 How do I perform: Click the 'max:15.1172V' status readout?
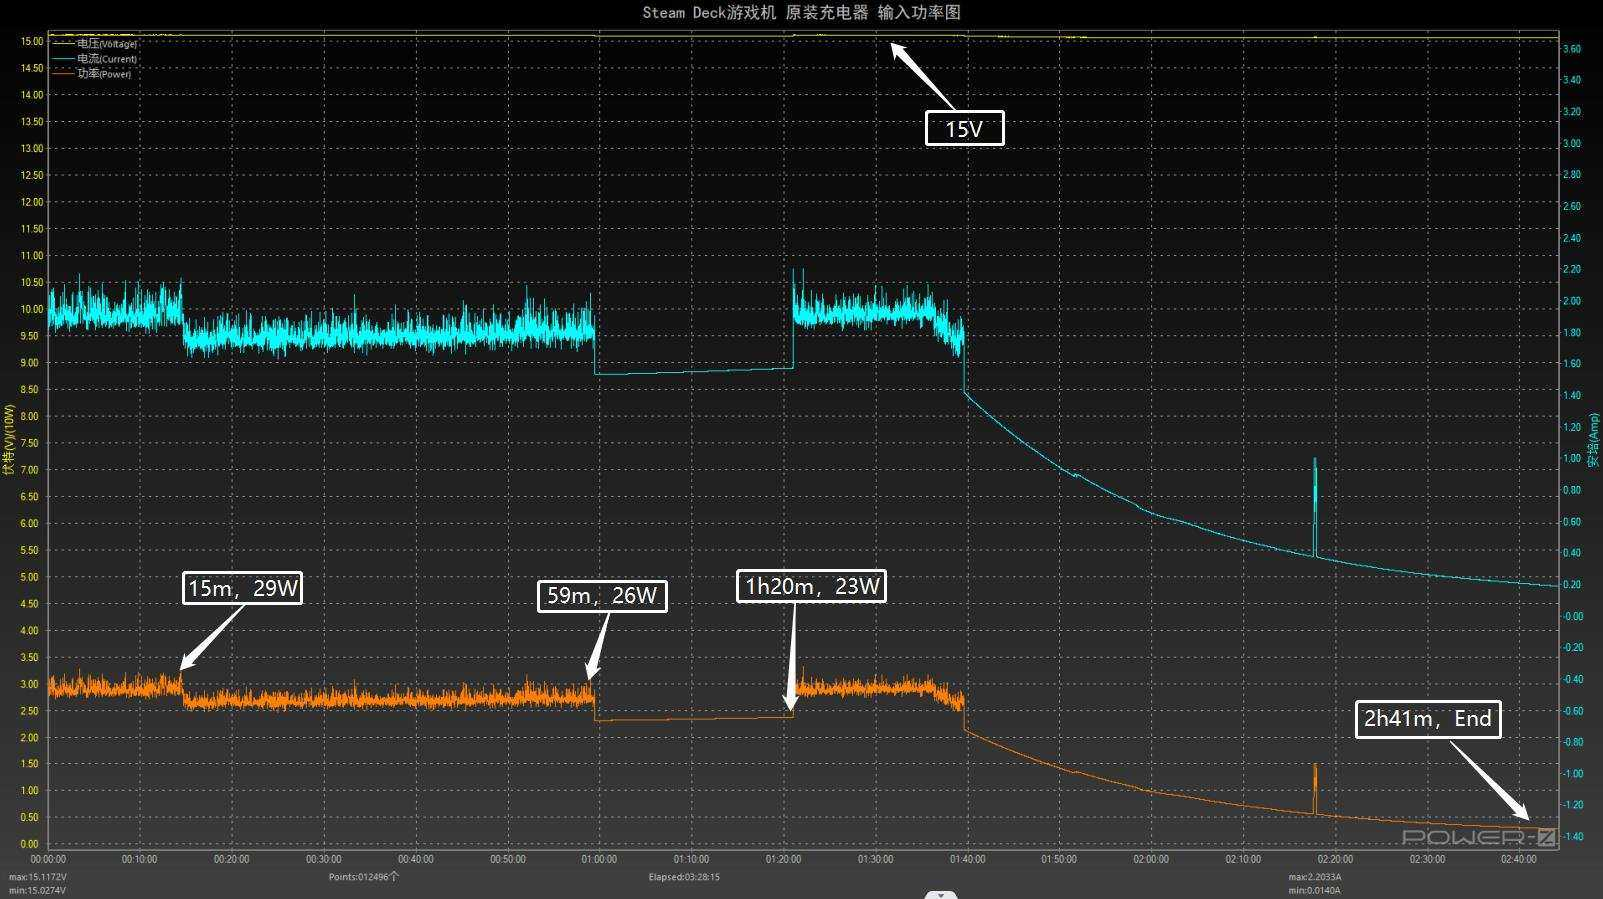click(x=38, y=877)
